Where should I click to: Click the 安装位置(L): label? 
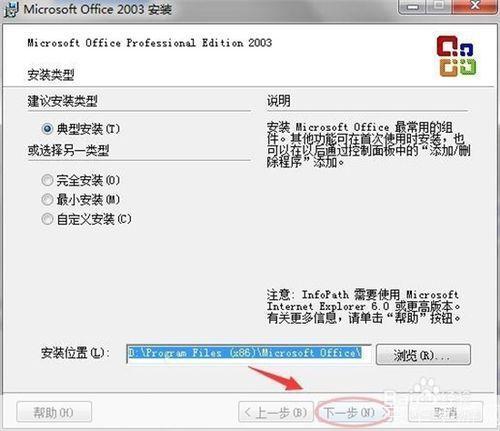click(x=75, y=353)
